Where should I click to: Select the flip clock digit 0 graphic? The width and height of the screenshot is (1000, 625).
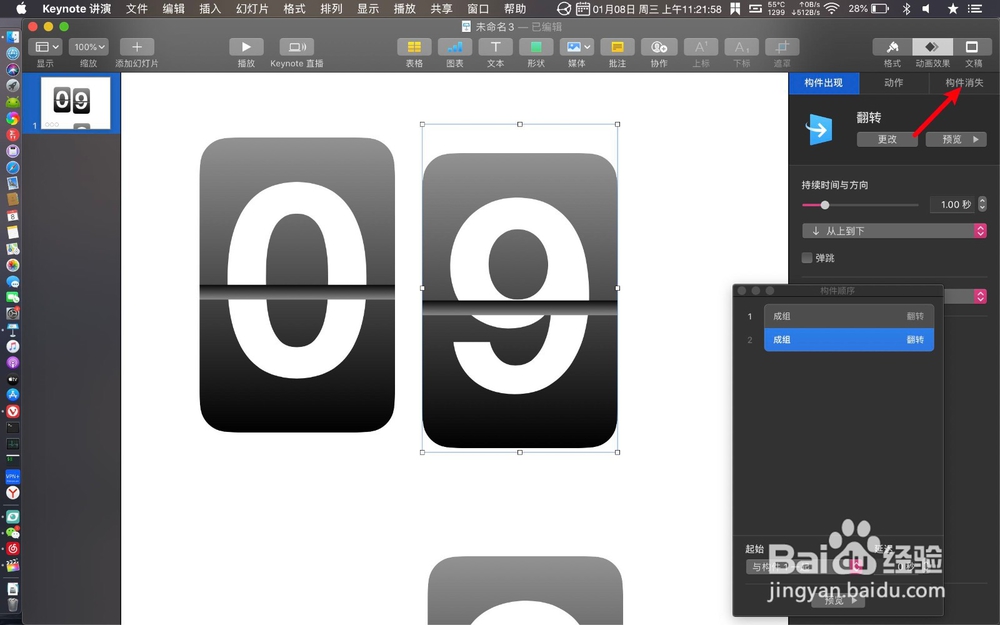pos(297,285)
